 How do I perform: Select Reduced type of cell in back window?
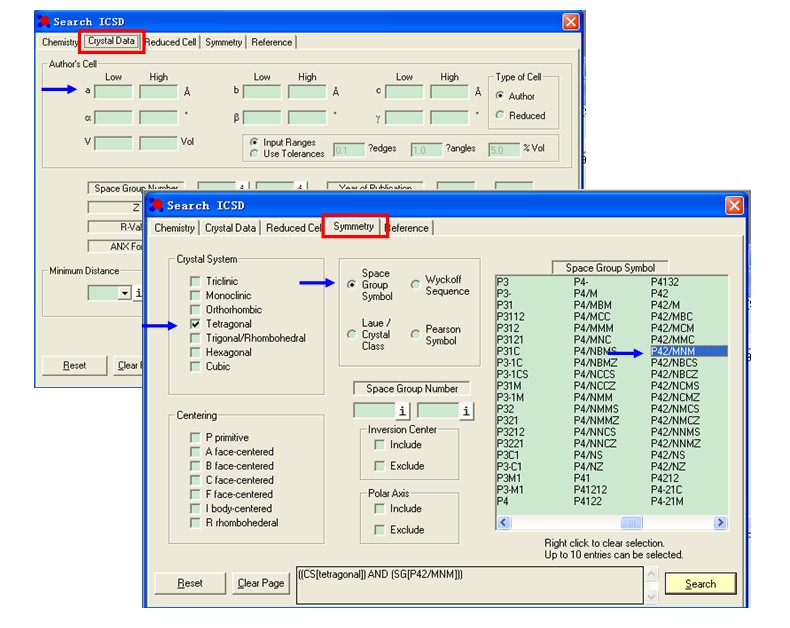tap(500, 115)
